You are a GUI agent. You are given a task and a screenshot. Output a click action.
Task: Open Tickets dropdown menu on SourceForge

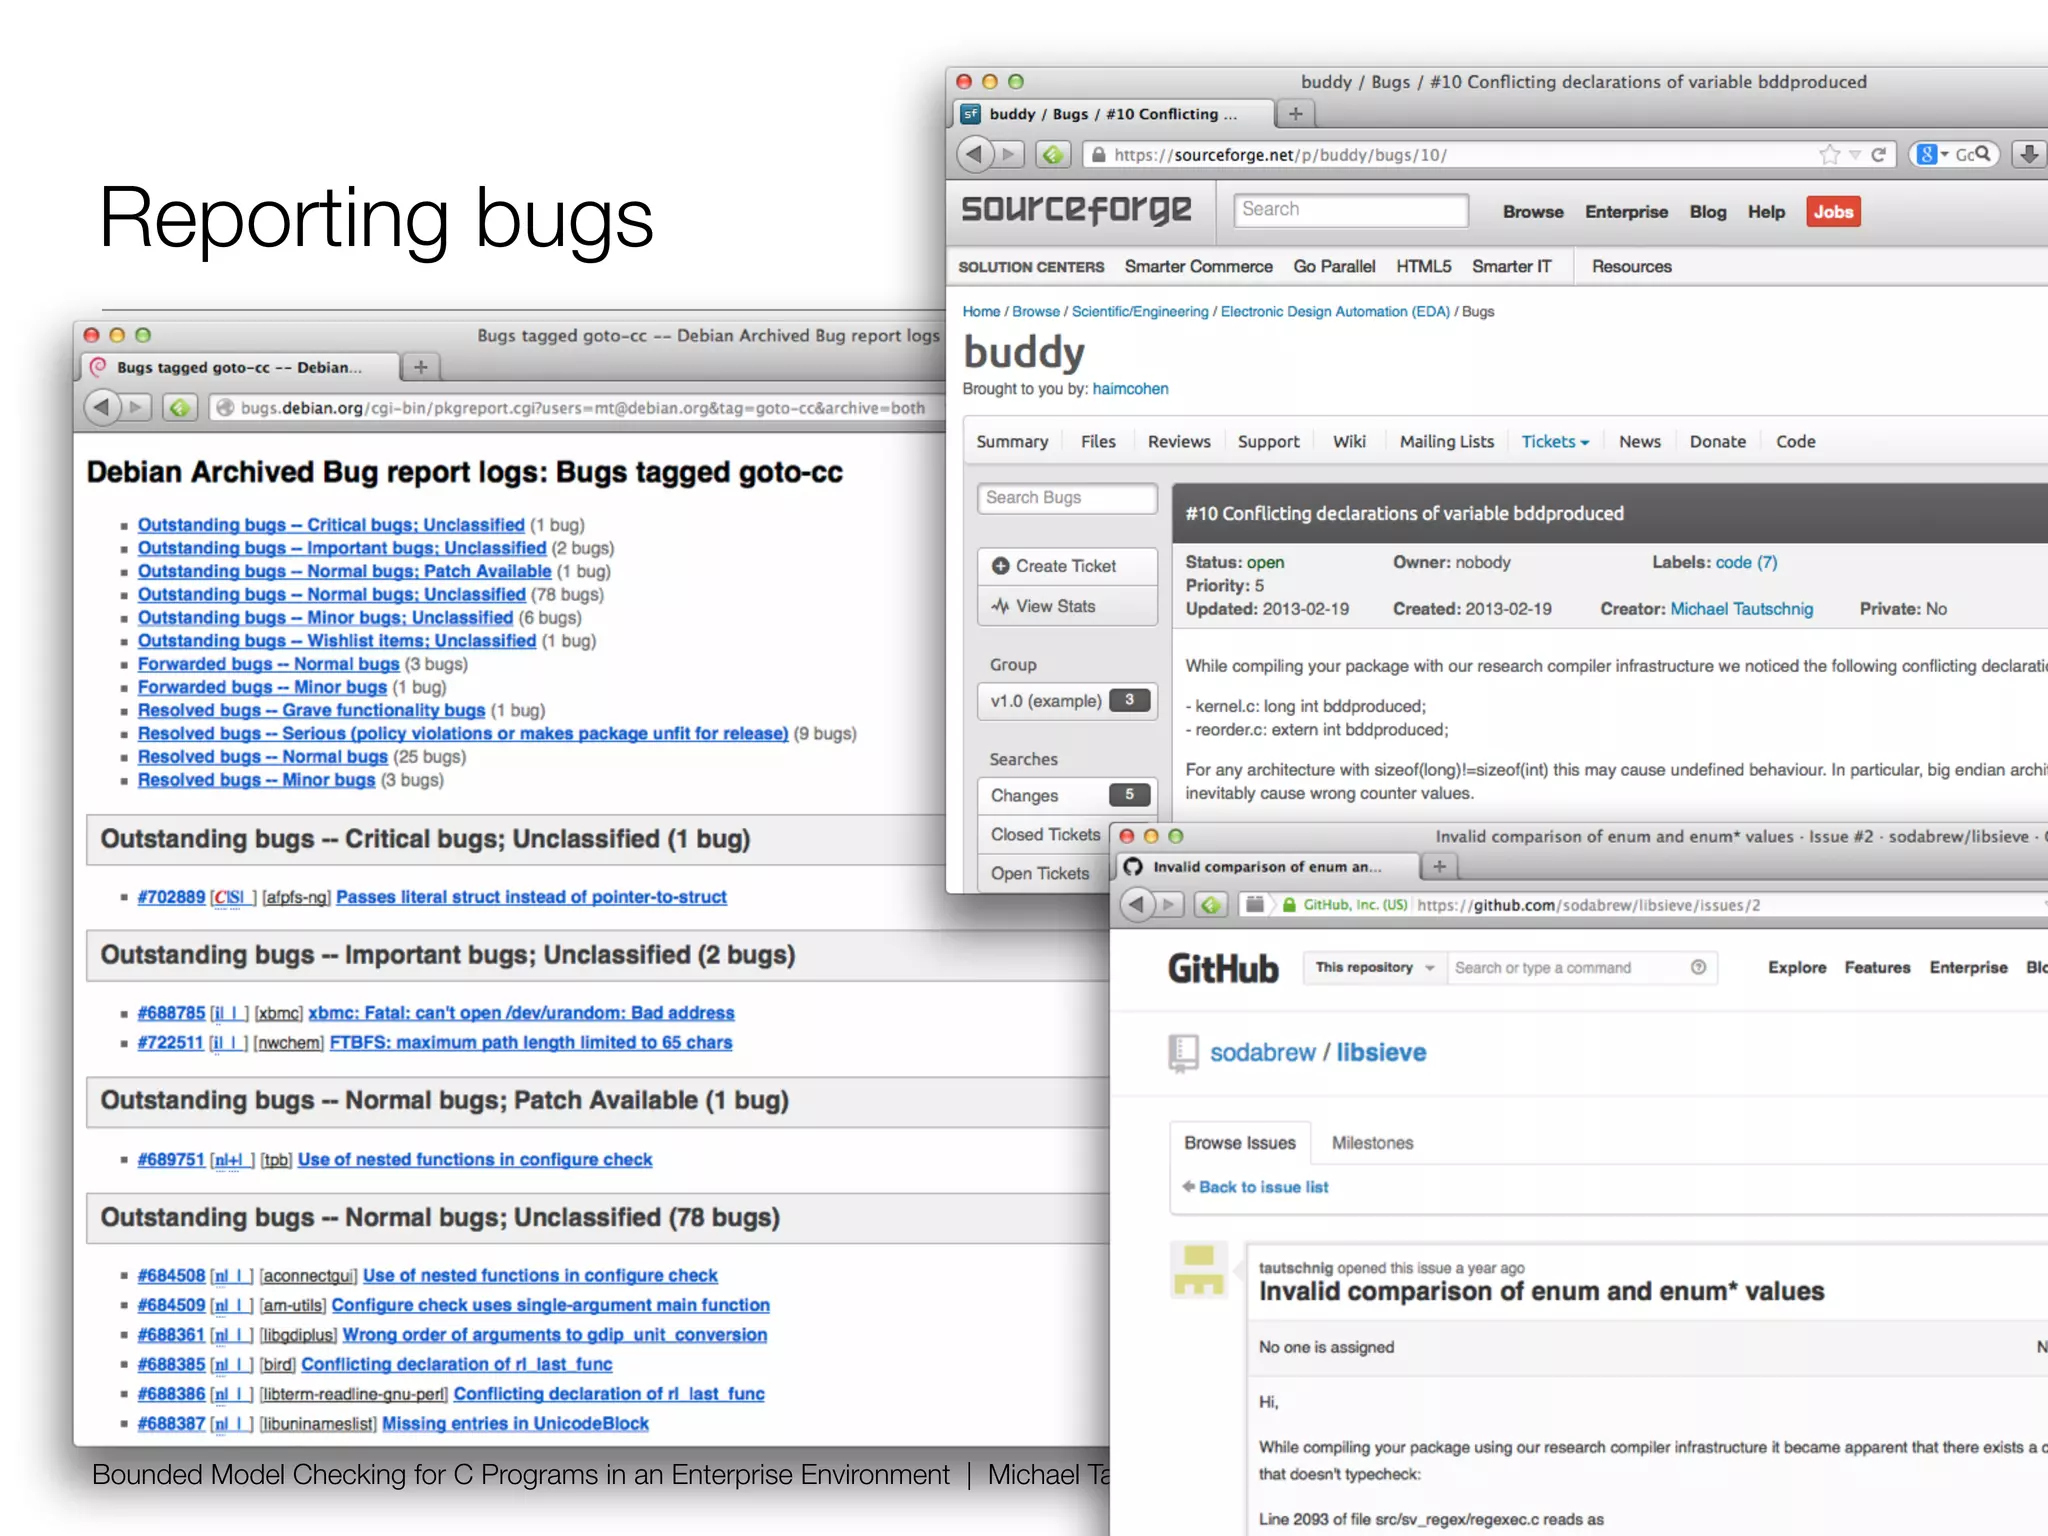(x=1555, y=441)
